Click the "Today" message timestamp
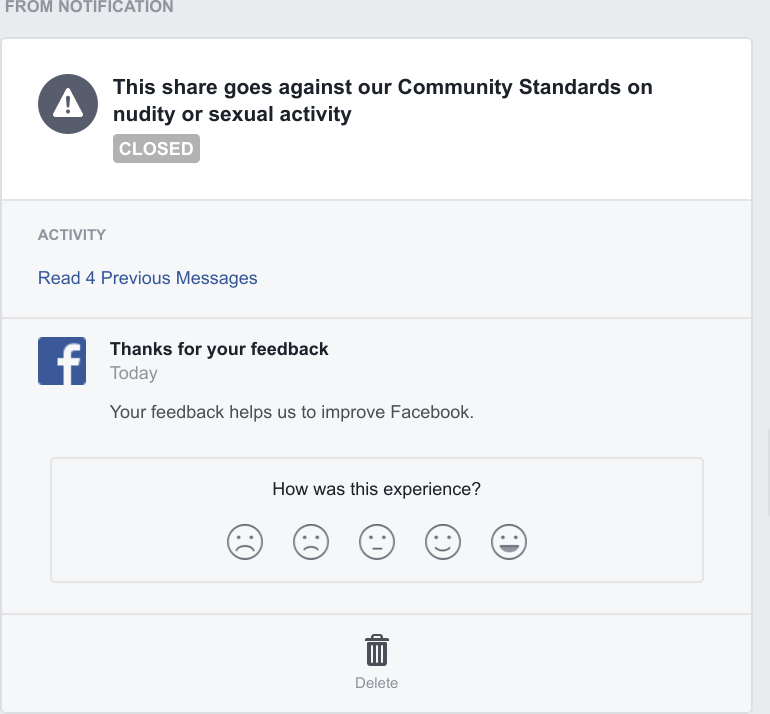Viewport: 770px width, 714px height. coord(134,373)
